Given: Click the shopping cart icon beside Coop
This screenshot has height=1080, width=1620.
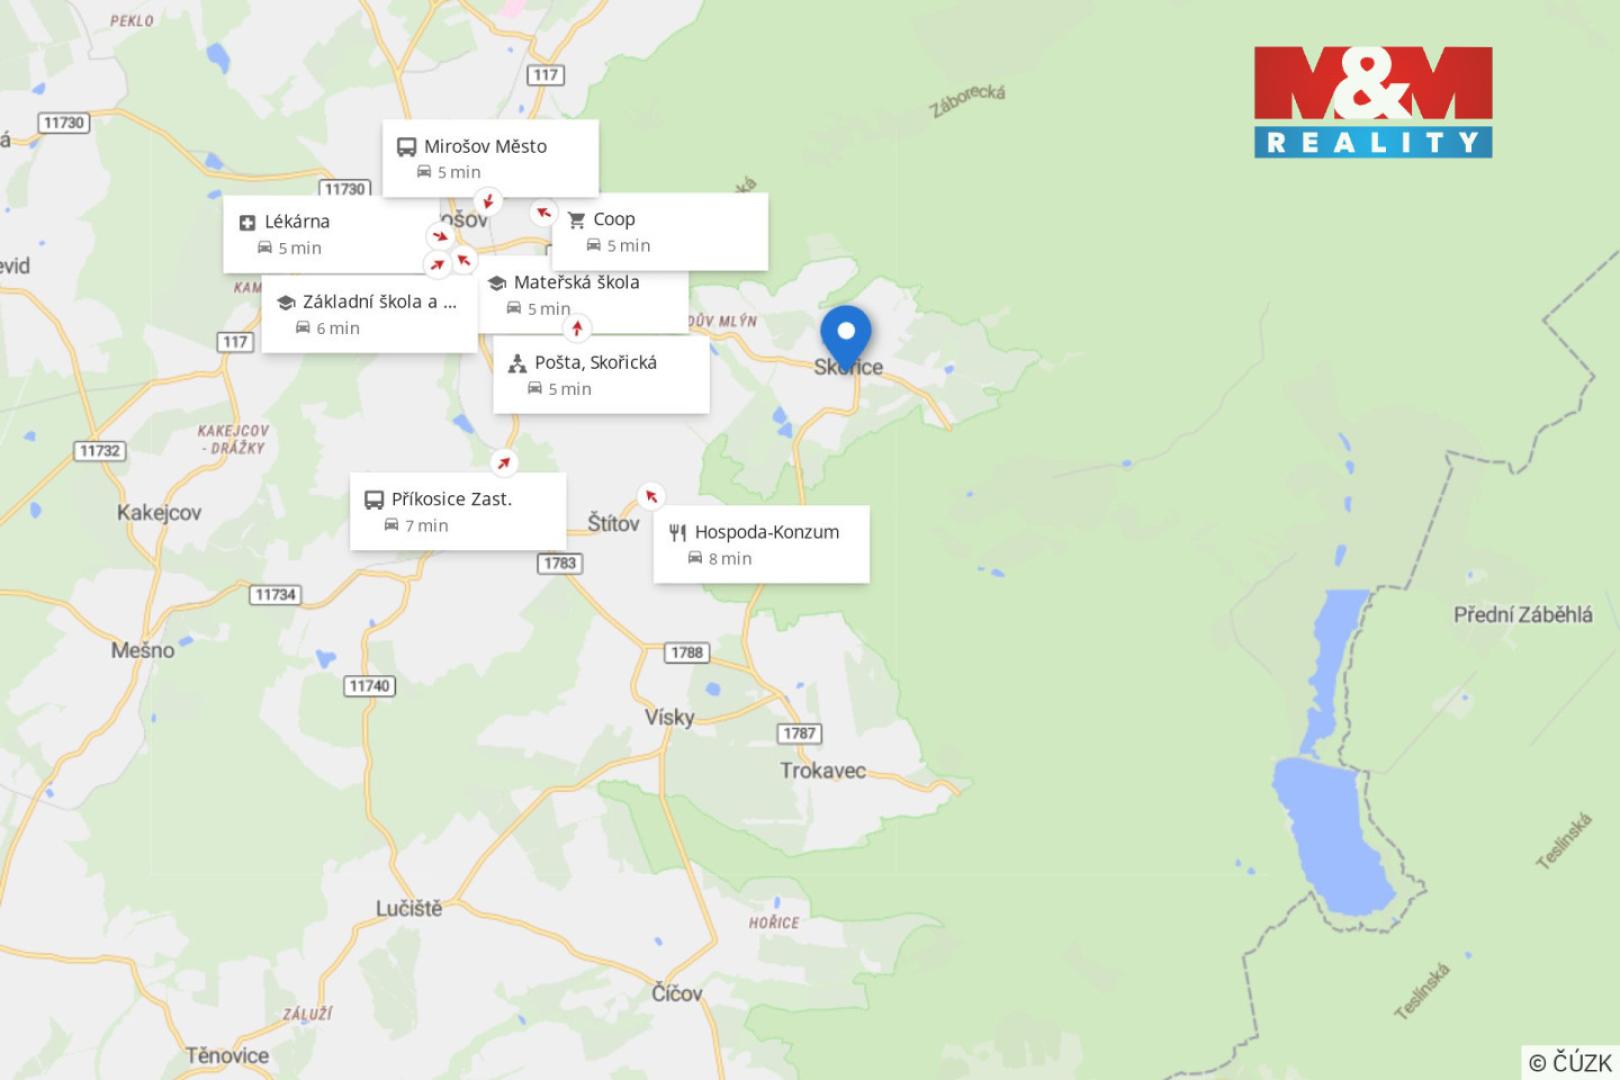Looking at the screenshot, I should 576,220.
